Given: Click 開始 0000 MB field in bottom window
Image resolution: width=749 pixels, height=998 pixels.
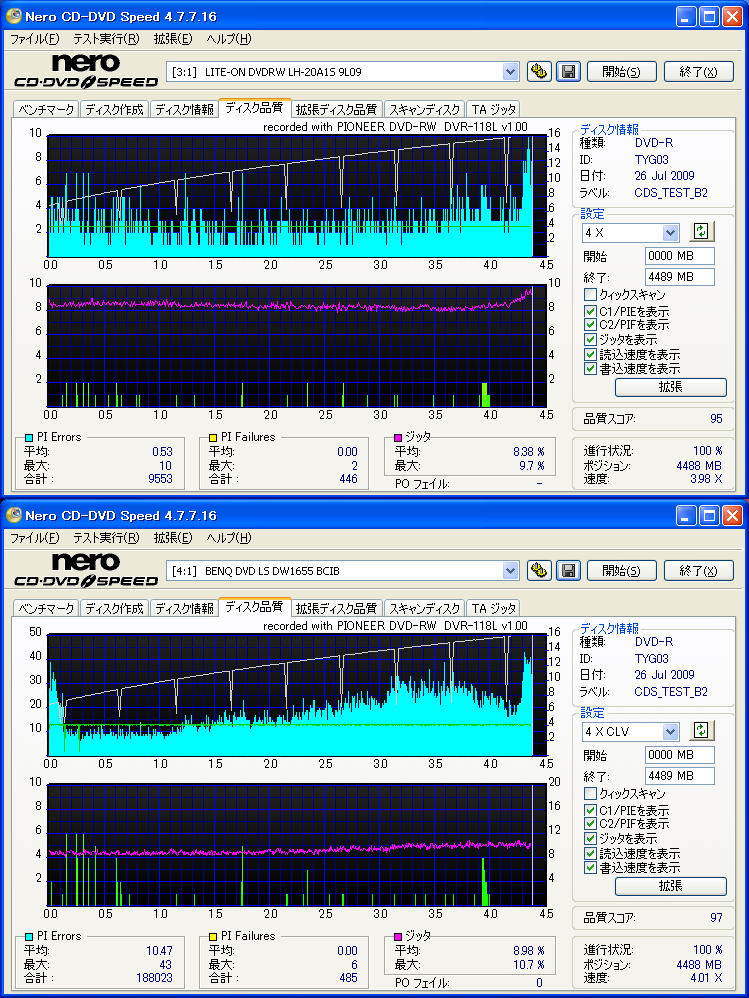Looking at the screenshot, I should click(680, 755).
